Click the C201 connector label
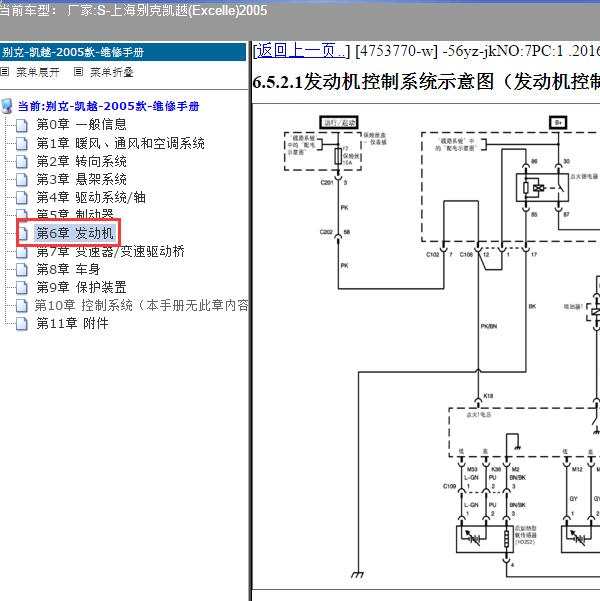This screenshot has width=600, height=601. tap(327, 182)
